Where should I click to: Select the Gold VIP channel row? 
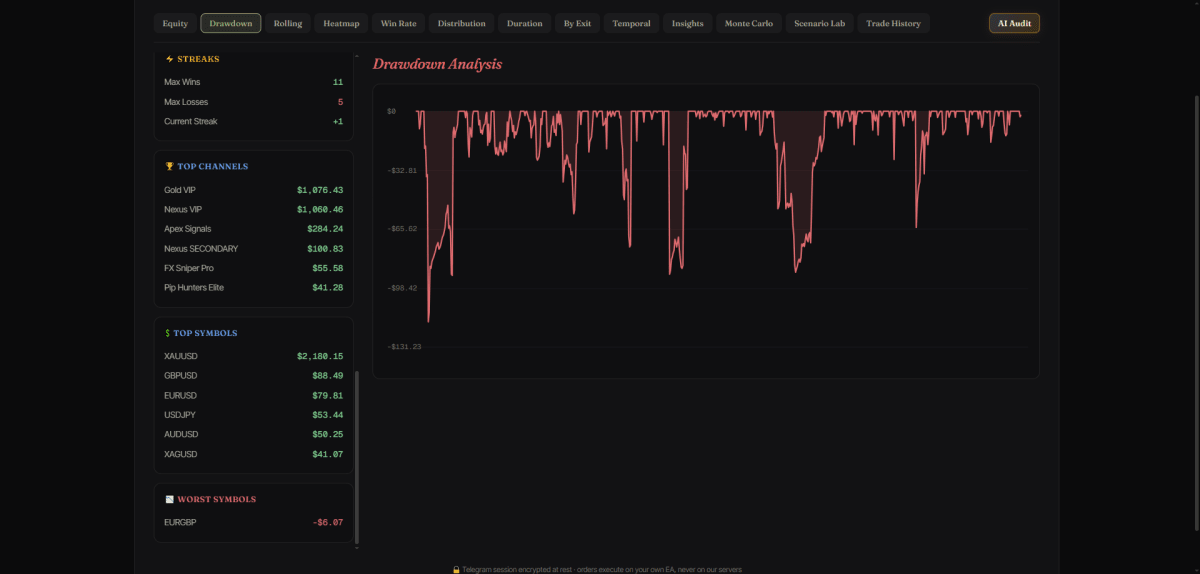[x=254, y=190]
